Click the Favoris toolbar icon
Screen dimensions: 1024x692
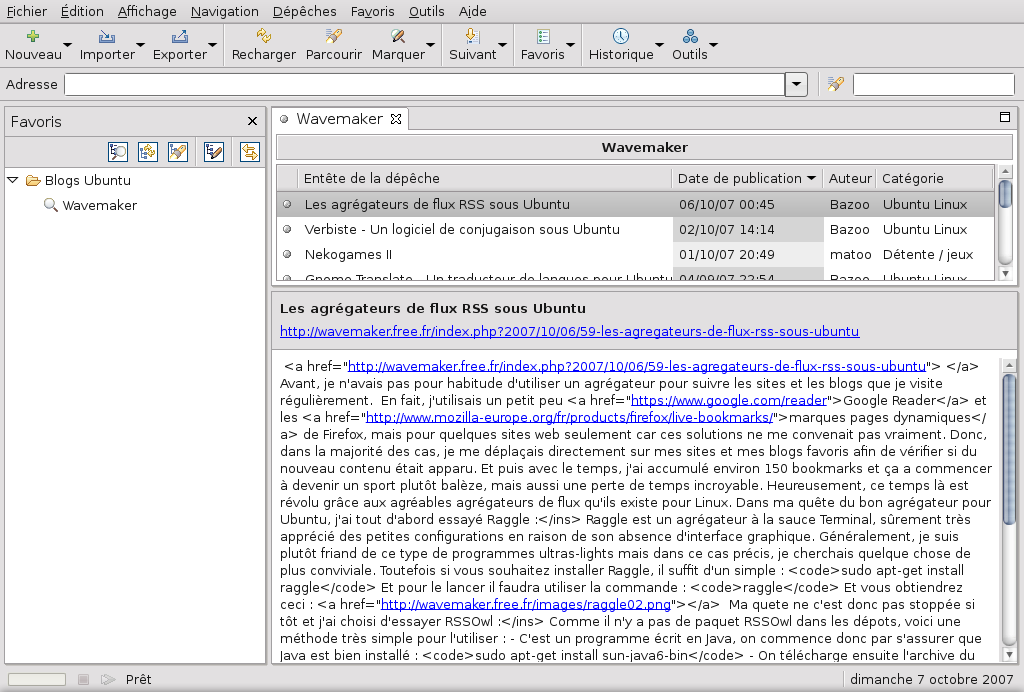(x=543, y=36)
